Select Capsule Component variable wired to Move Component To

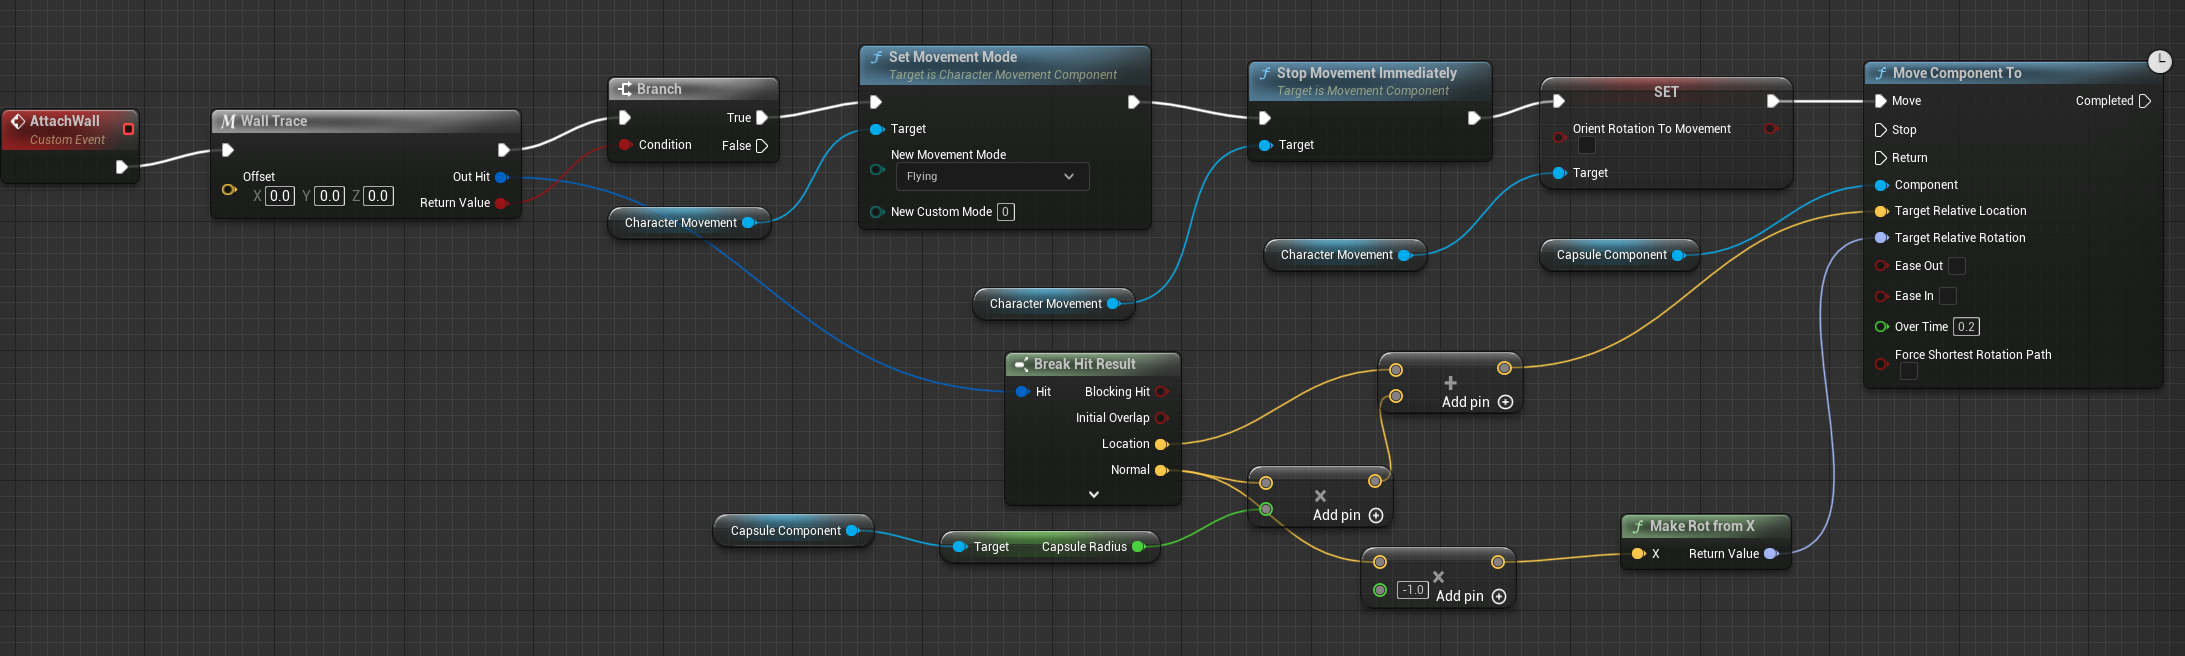[1620, 255]
